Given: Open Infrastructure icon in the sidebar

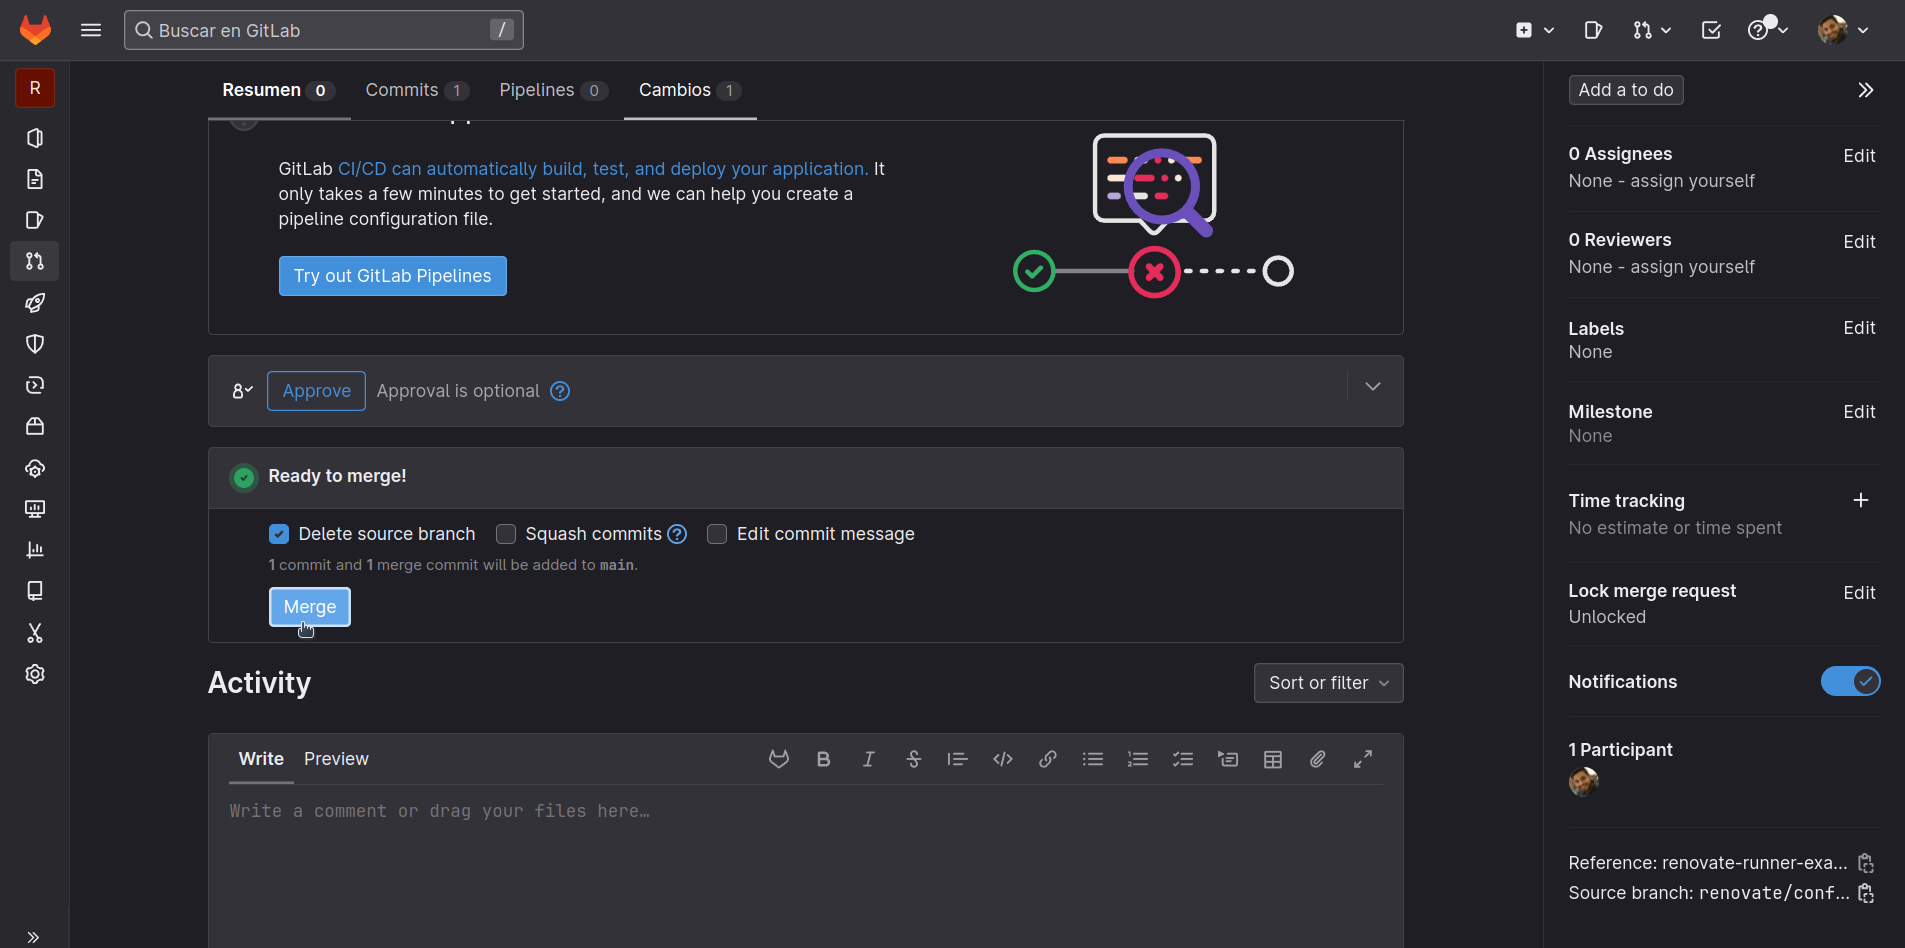Looking at the screenshot, I should 35,468.
